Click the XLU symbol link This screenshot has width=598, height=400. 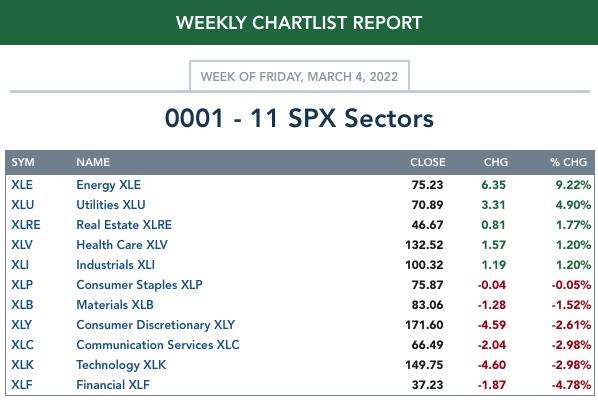(23, 205)
